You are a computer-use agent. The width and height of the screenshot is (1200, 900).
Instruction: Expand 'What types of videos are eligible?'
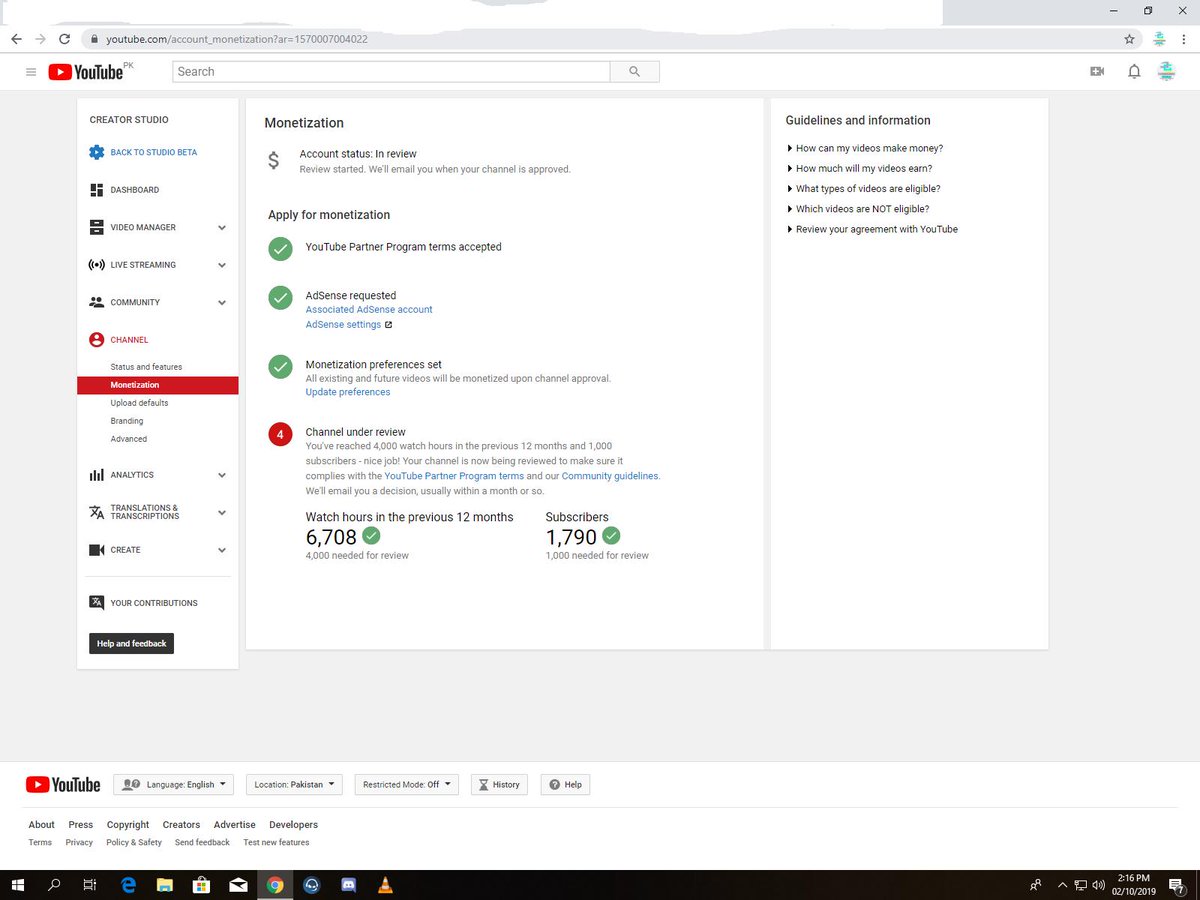[864, 188]
